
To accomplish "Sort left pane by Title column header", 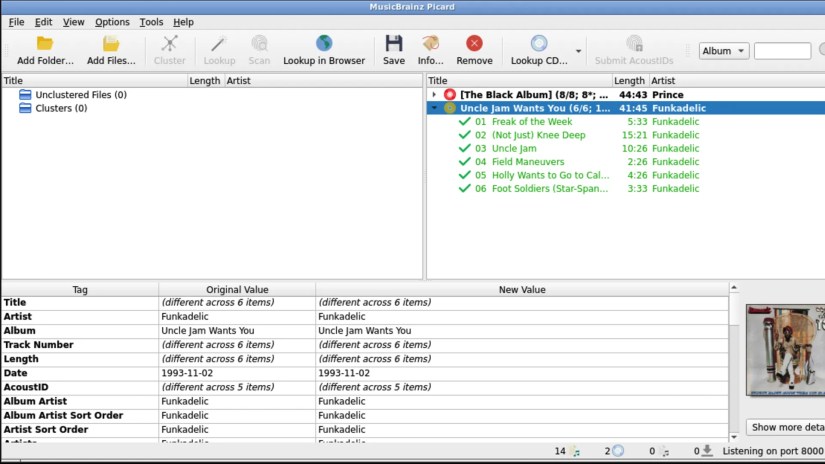I will tap(95, 80).
